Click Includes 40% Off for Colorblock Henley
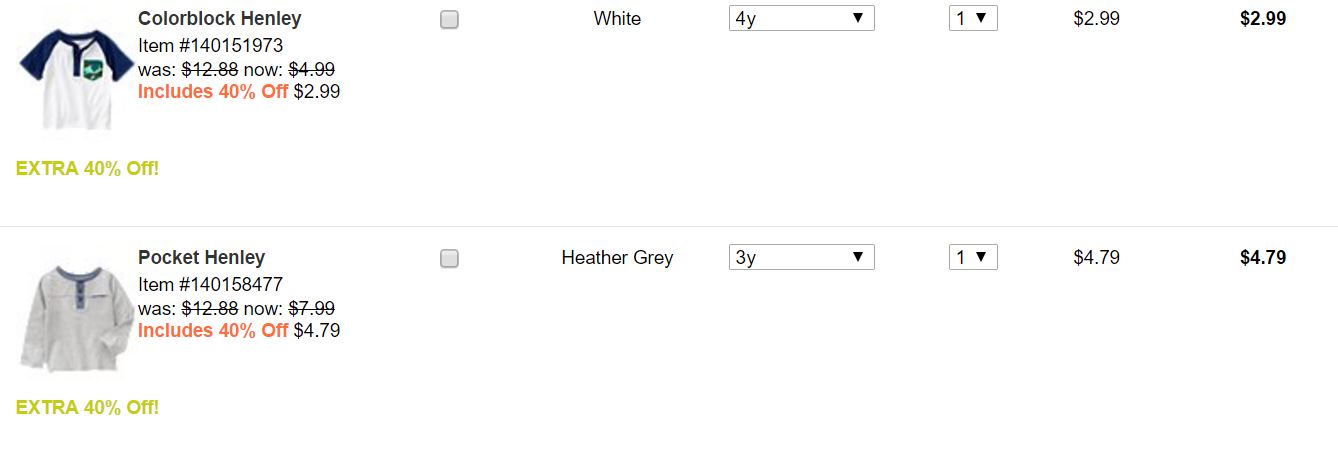 (x=213, y=92)
